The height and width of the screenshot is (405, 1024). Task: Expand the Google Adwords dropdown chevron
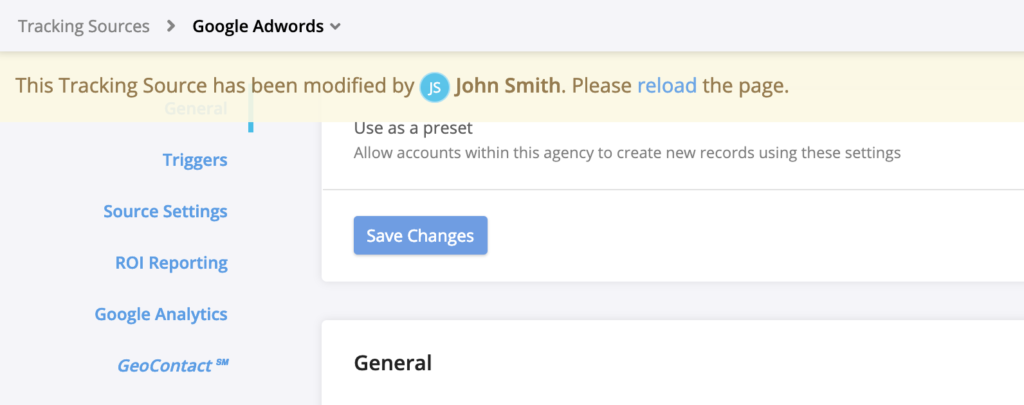click(x=336, y=27)
